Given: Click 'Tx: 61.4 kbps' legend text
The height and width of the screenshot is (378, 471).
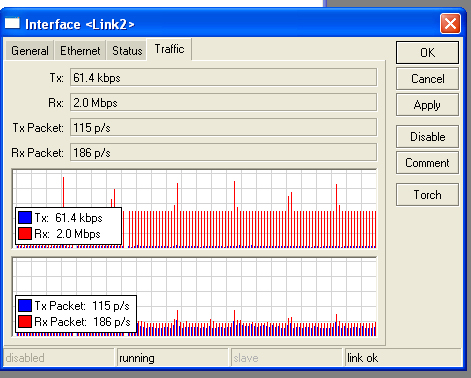Looking at the screenshot, I should click(x=68, y=218).
